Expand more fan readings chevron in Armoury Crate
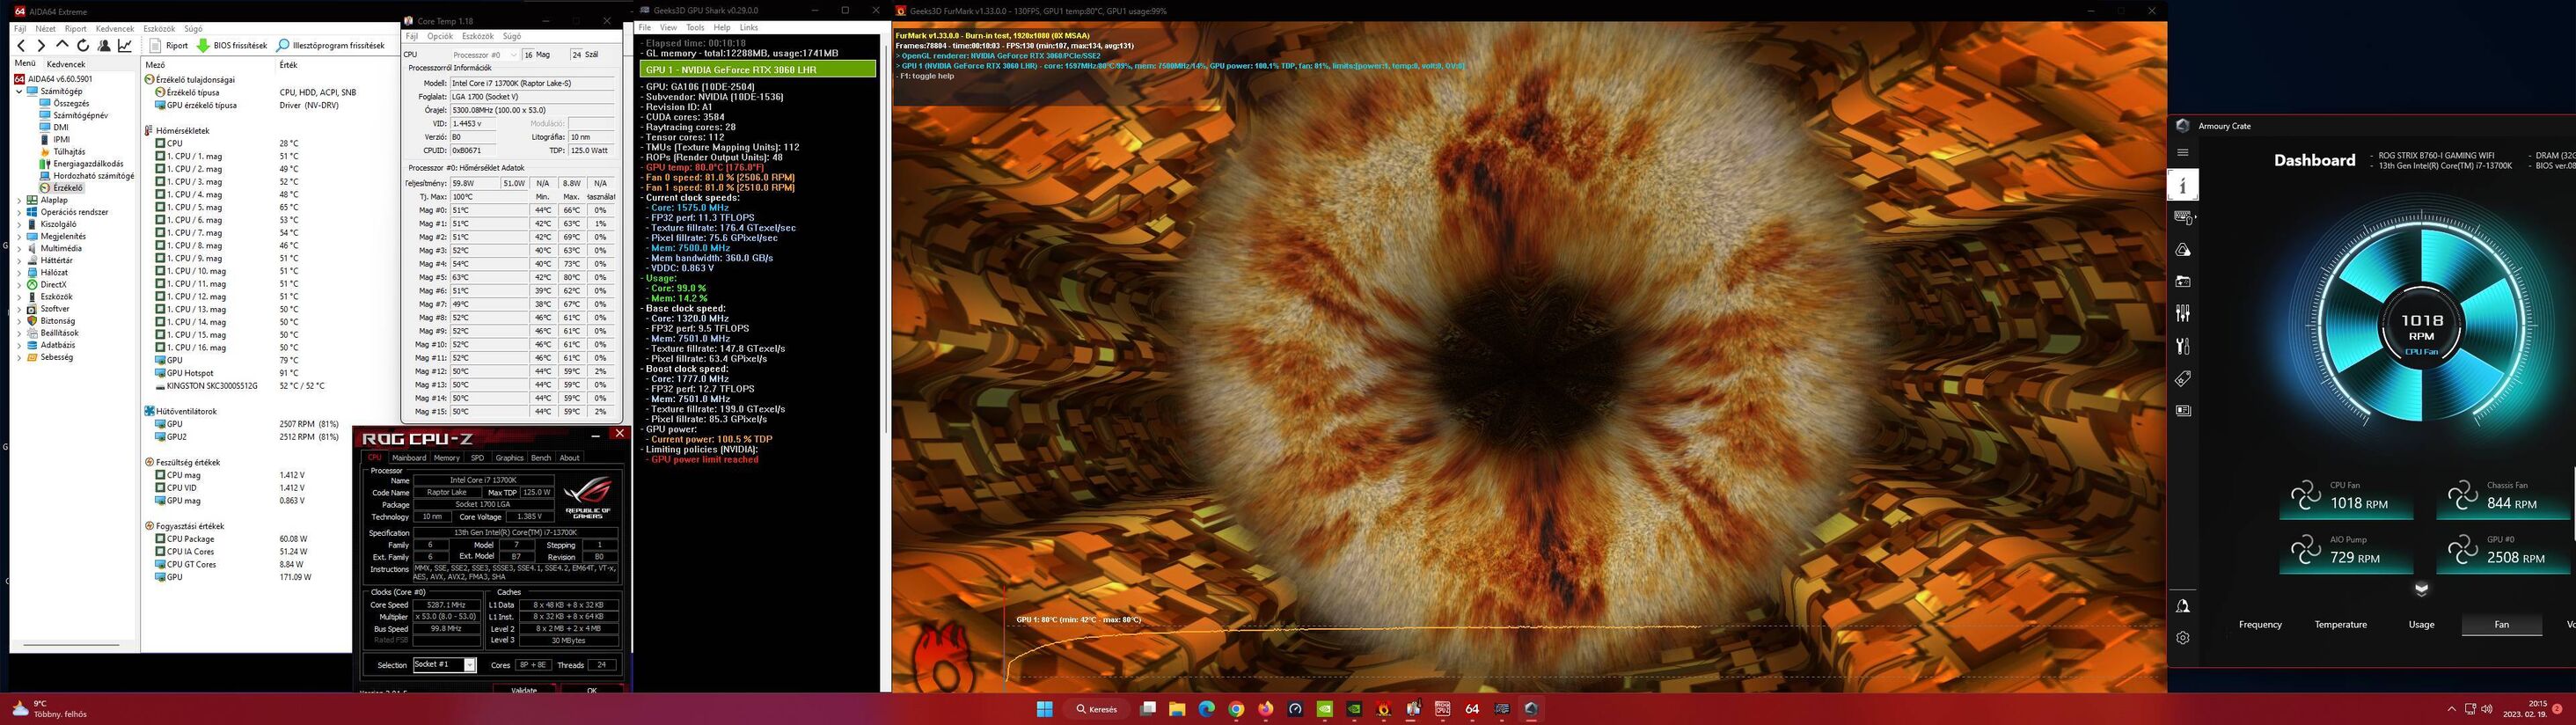This screenshot has height=725, width=2576. click(2421, 589)
